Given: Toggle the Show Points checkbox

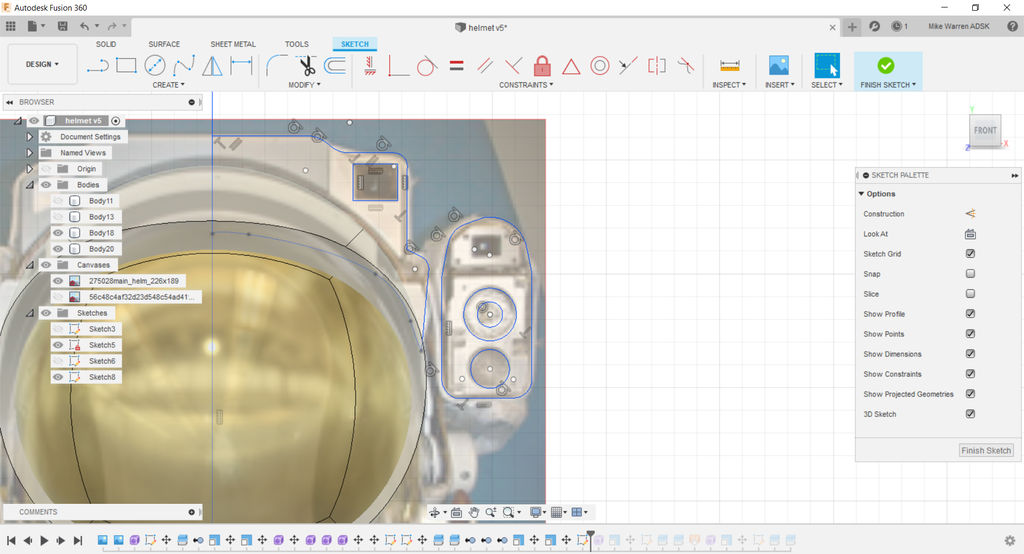Looking at the screenshot, I should coord(970,334).
